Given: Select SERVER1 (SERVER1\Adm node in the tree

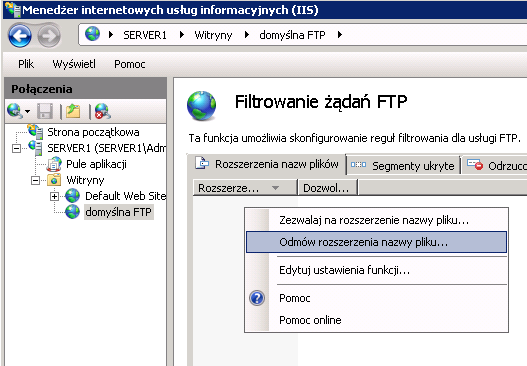Looking at the screenshot, I should [107, 148].
